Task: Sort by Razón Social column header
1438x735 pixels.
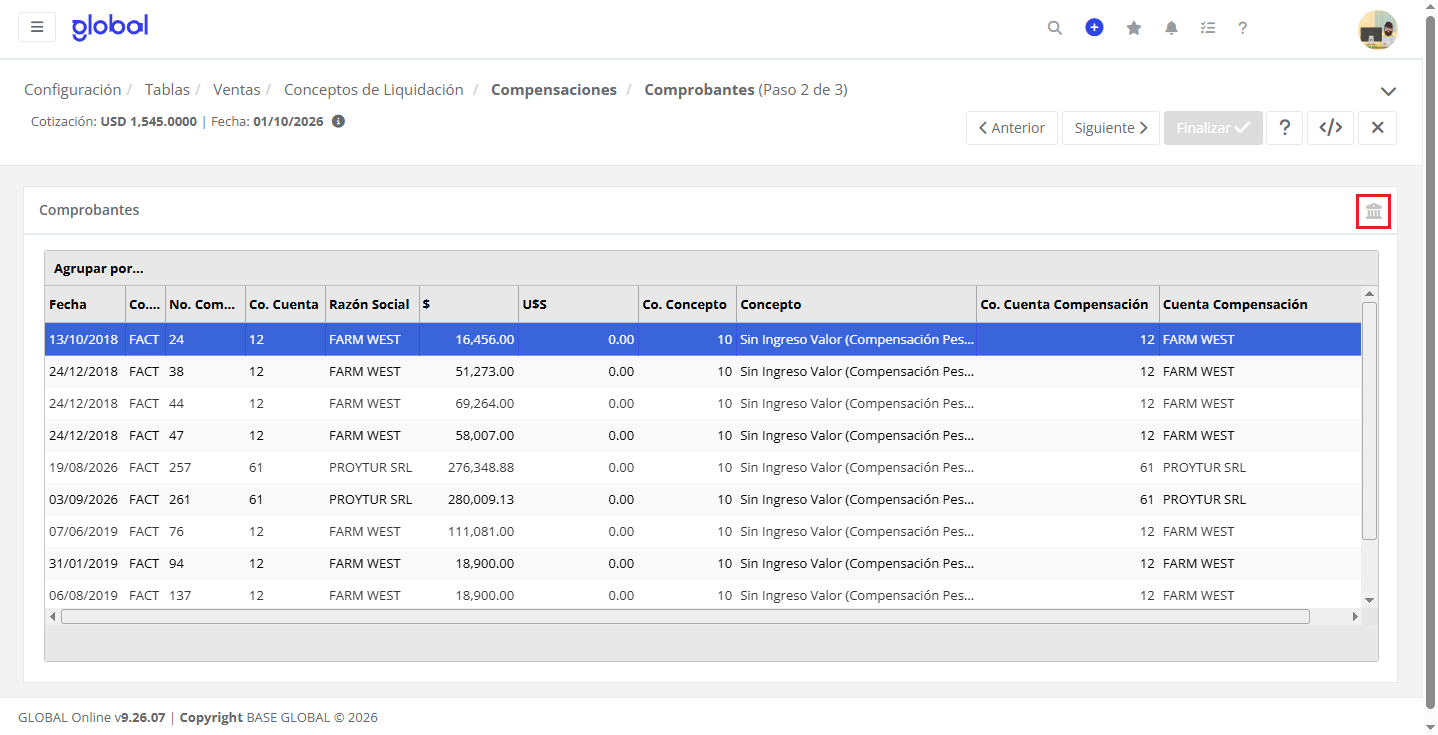Action: pos(372,304)
